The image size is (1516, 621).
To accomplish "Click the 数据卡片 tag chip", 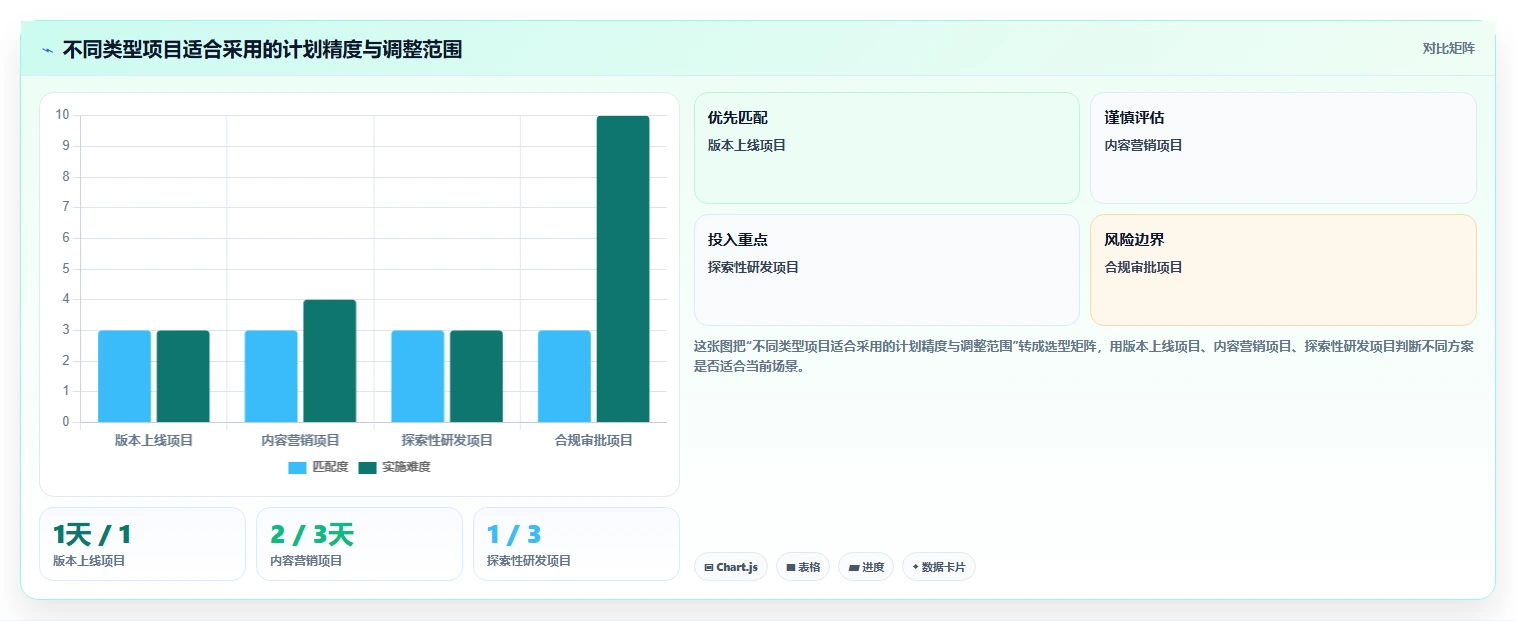I will click(x=938, y=567).
